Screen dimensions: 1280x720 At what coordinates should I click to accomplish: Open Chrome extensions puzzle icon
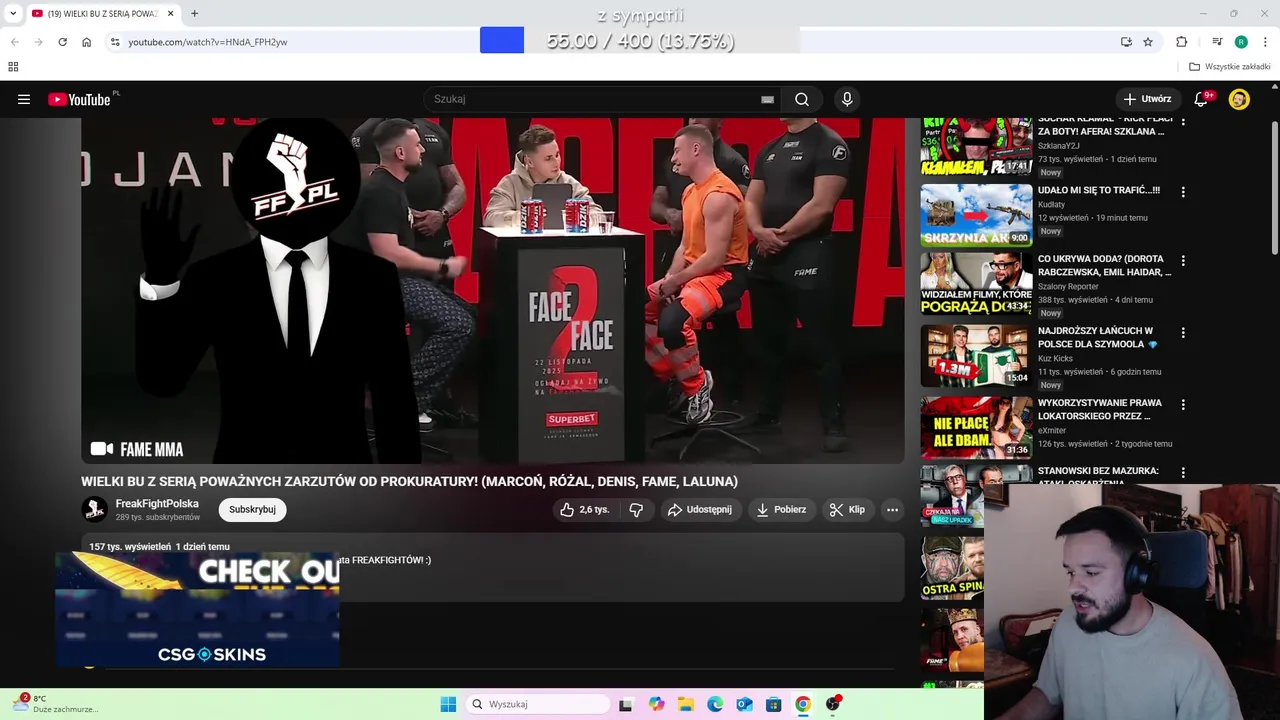point(1182,42)
